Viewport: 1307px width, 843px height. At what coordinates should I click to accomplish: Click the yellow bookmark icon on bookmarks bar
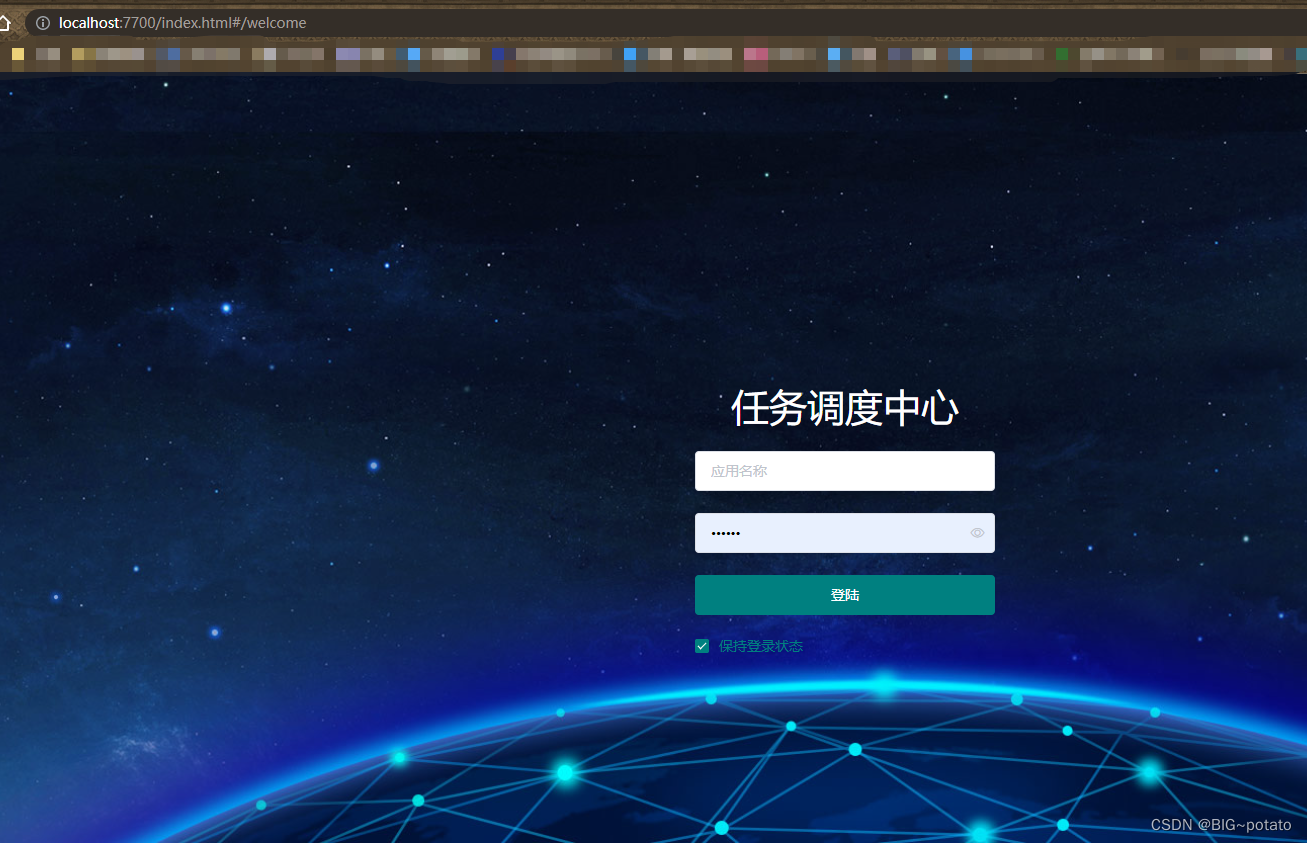[x=17, y=54]
